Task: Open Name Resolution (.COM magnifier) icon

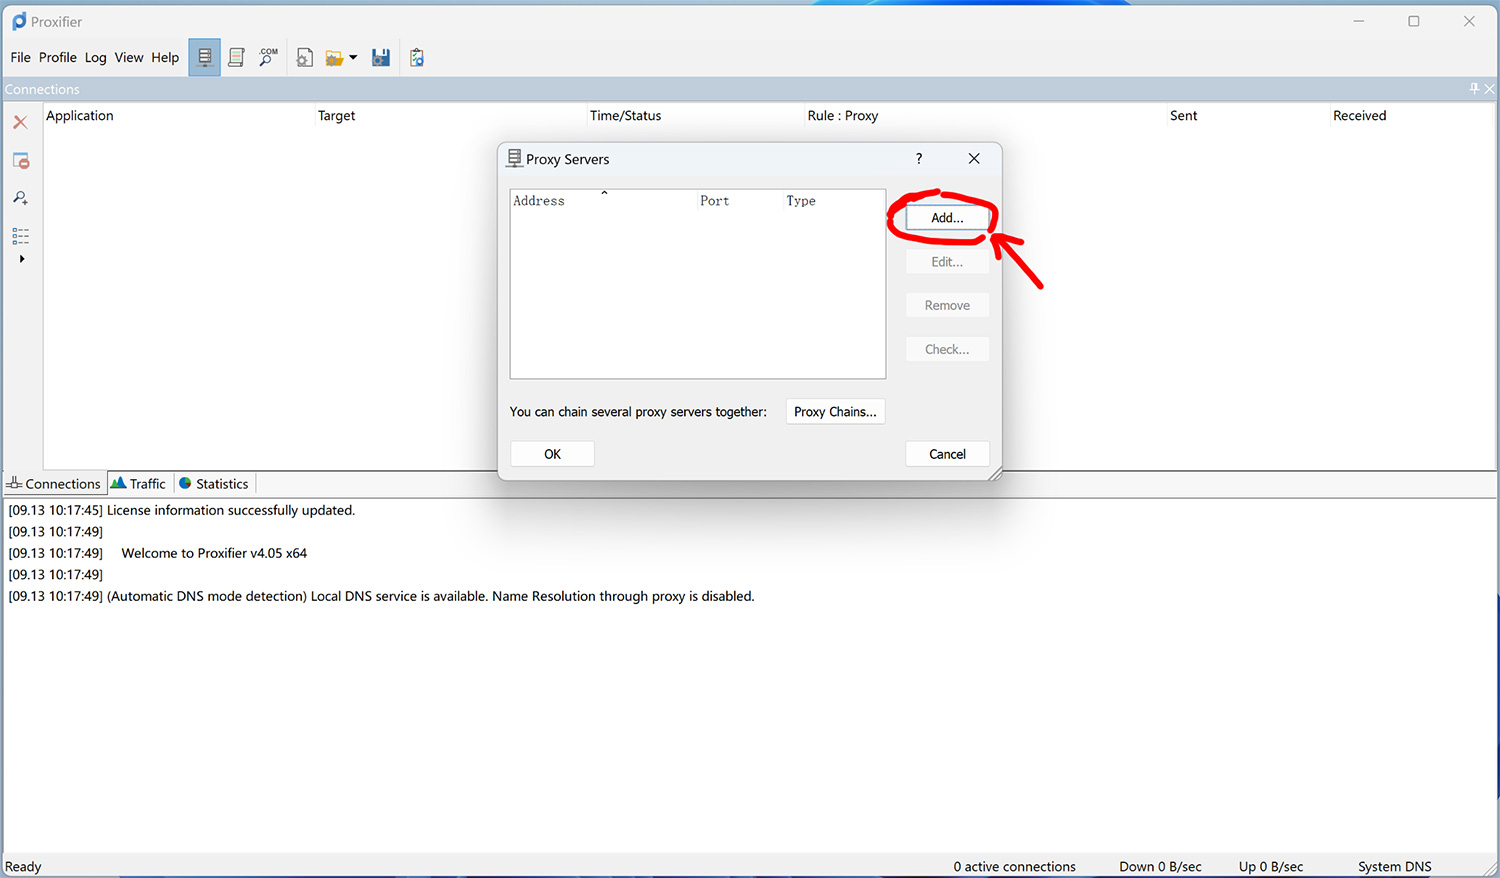Action: pyautogui.click(x=268, y=58)
